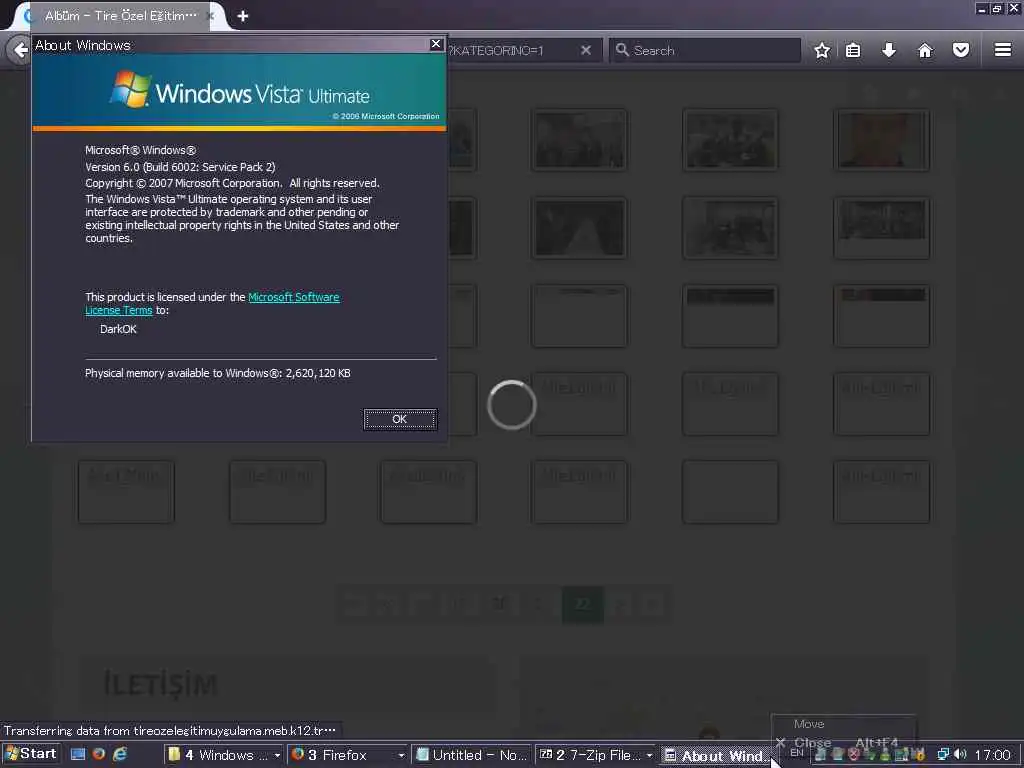The height and width of the screenshot is (768, 1024).
Task: Open first-row album thumbnail beside the dialog
Action: tap(462, 140)
